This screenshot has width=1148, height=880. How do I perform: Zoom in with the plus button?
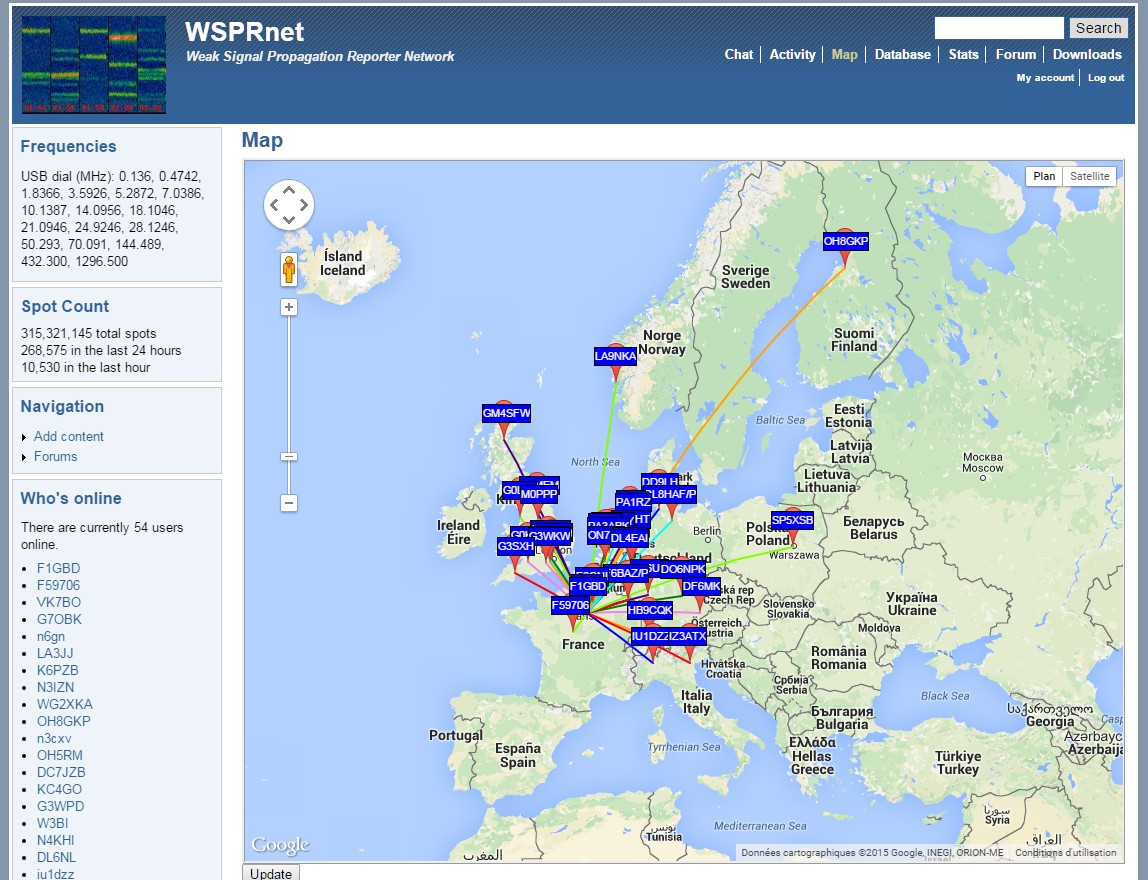point(289,307)
